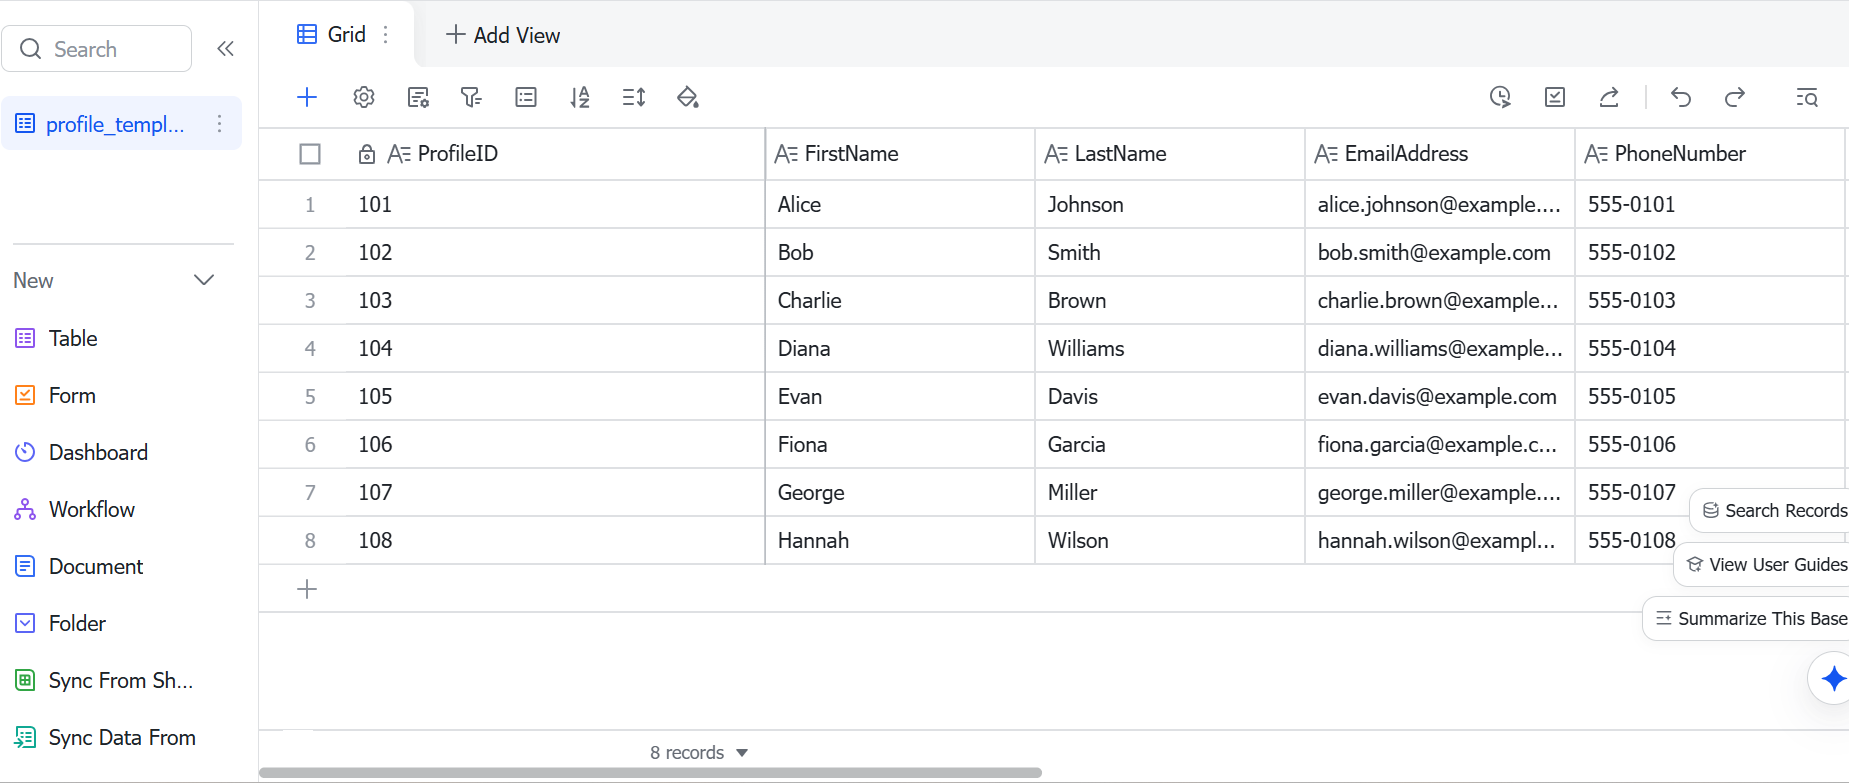The image size is (1849, 783).
Task: Click the Workflow icon in sidebar
Action: click(25, 509)
